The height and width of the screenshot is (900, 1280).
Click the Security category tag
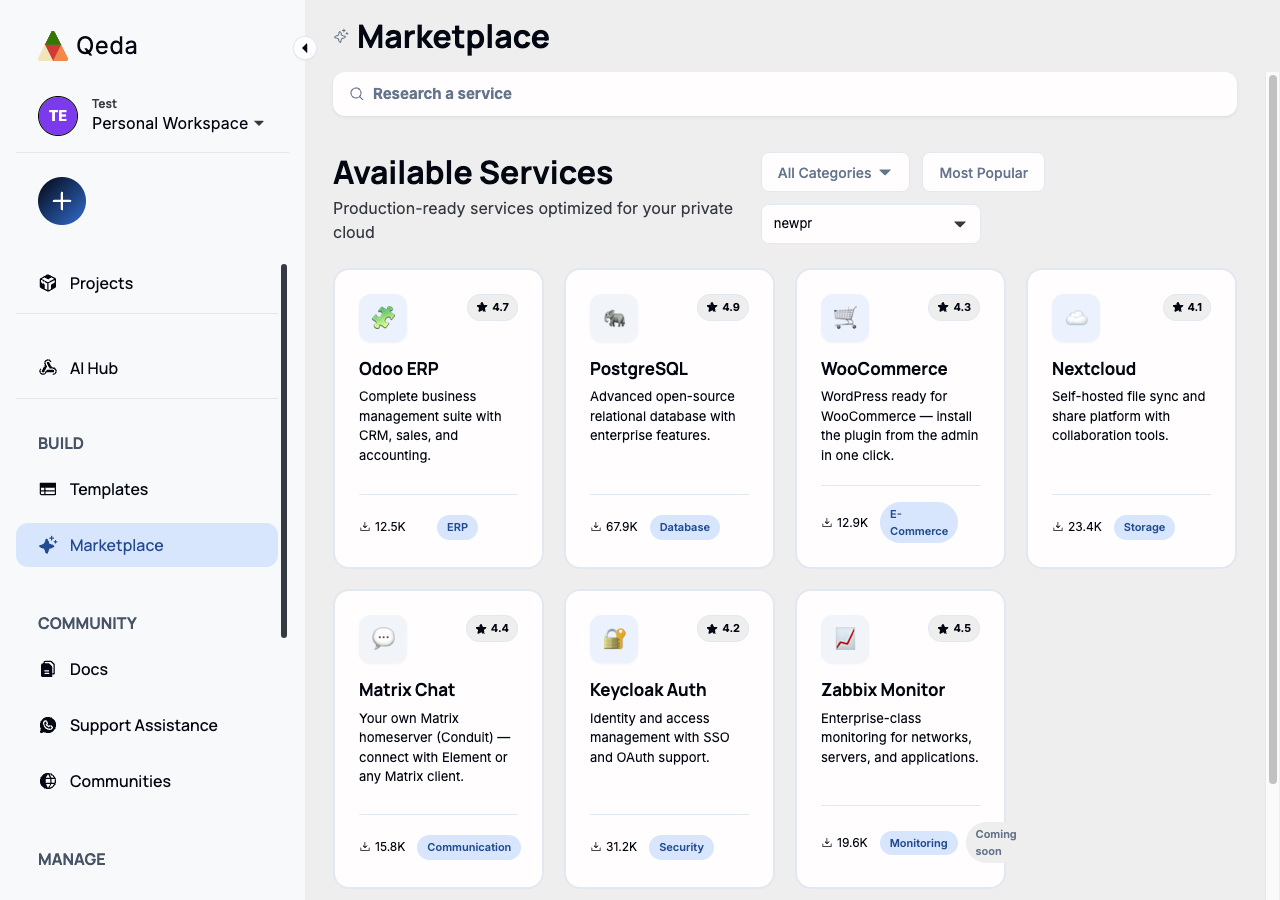click(682, 847)
